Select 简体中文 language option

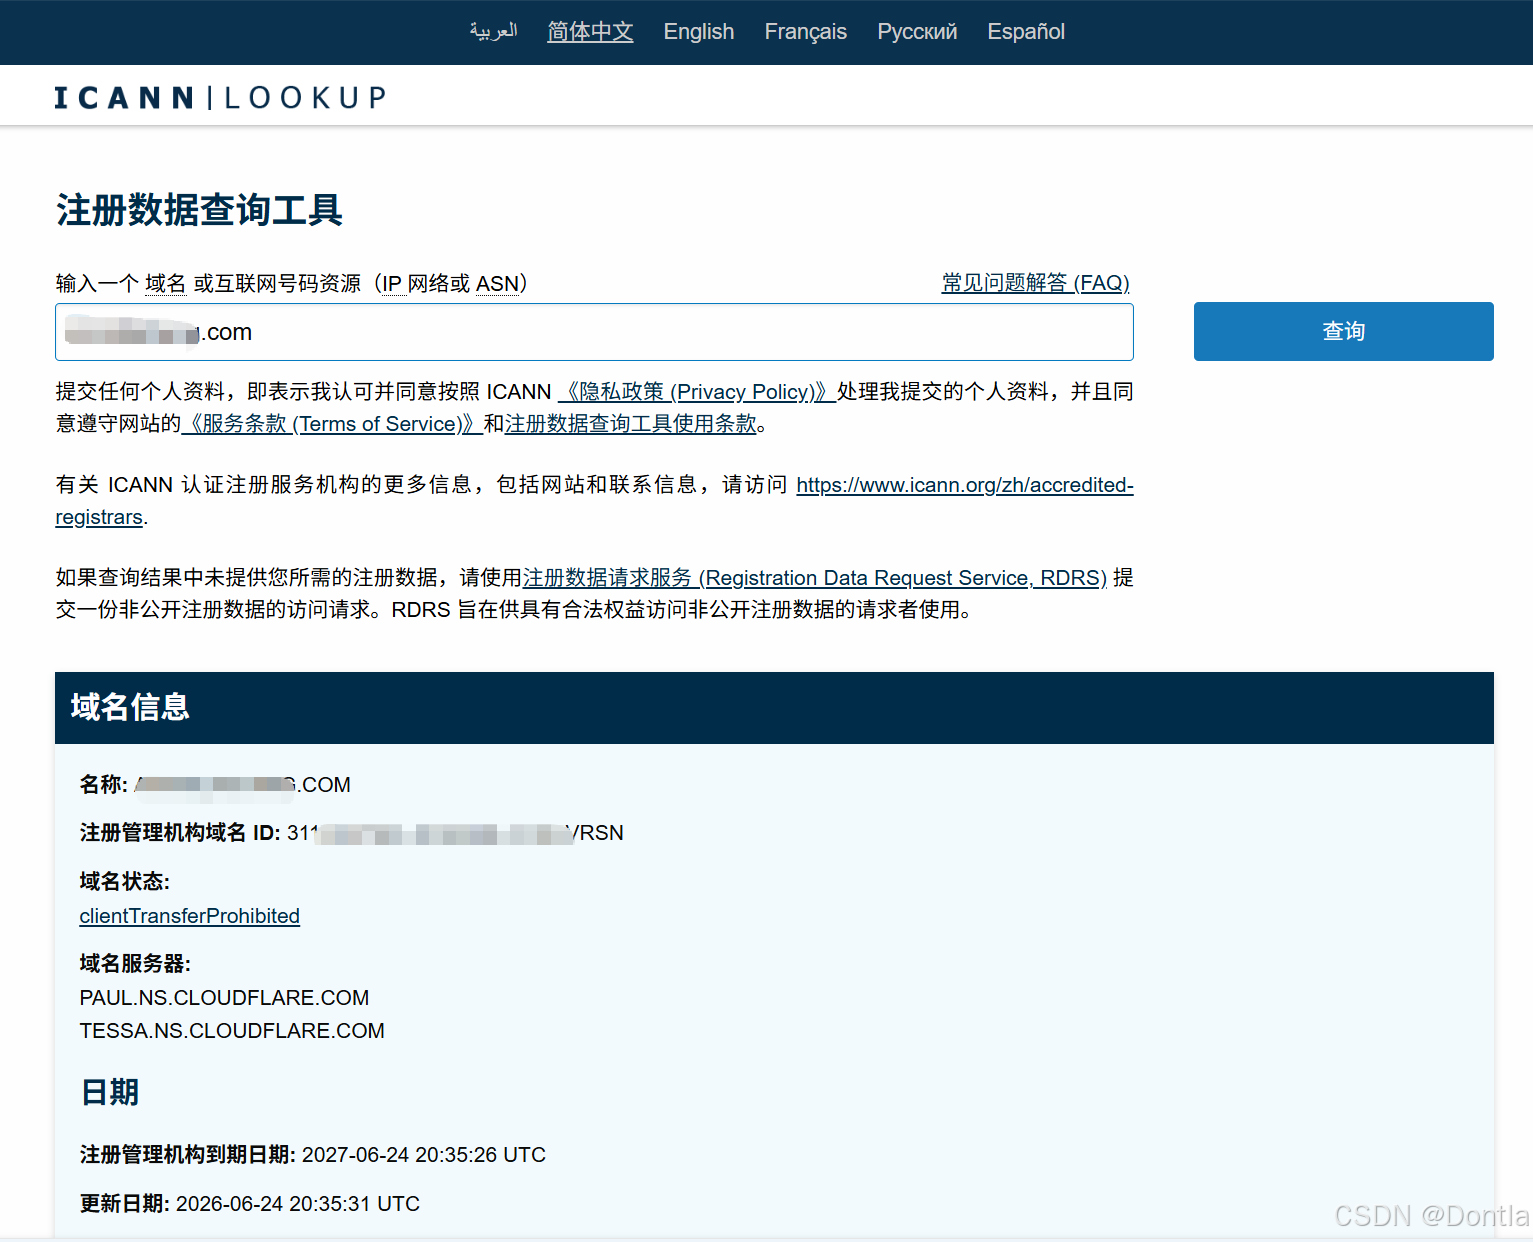coord(590,31)
